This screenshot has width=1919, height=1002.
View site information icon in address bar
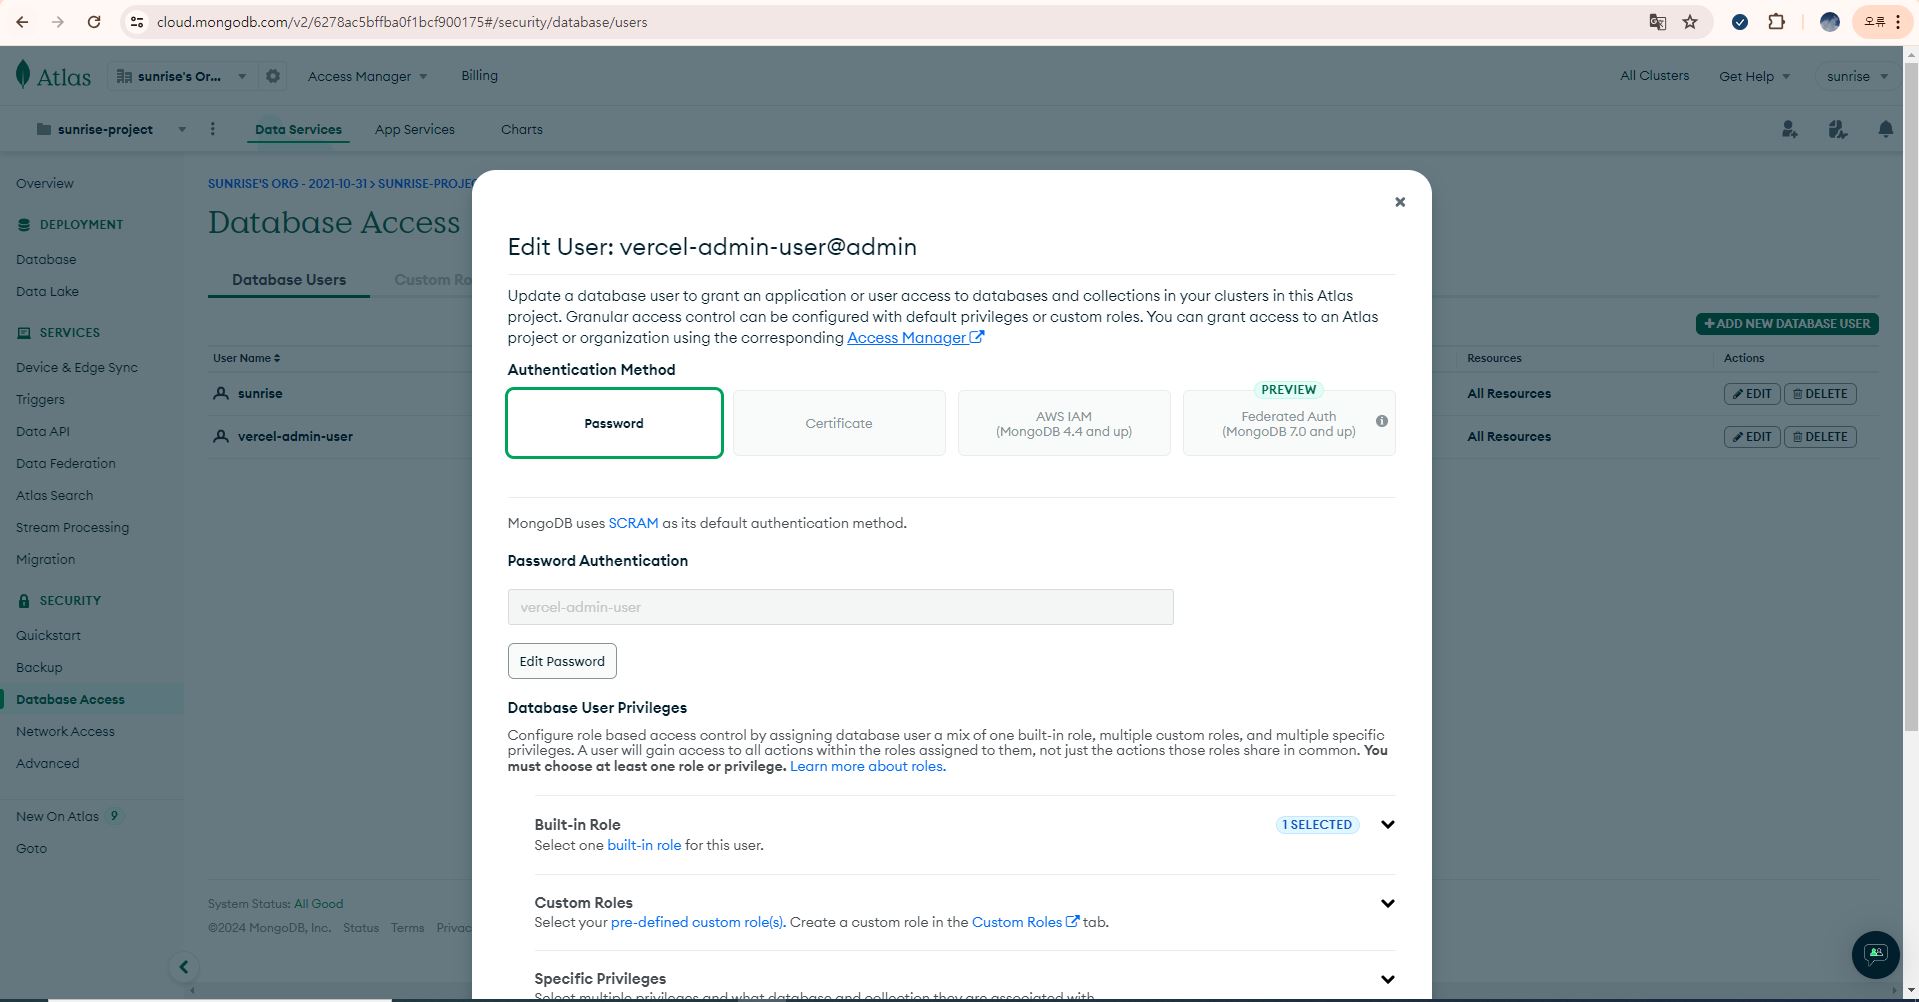pyautogui.click(x=137, y=22)
